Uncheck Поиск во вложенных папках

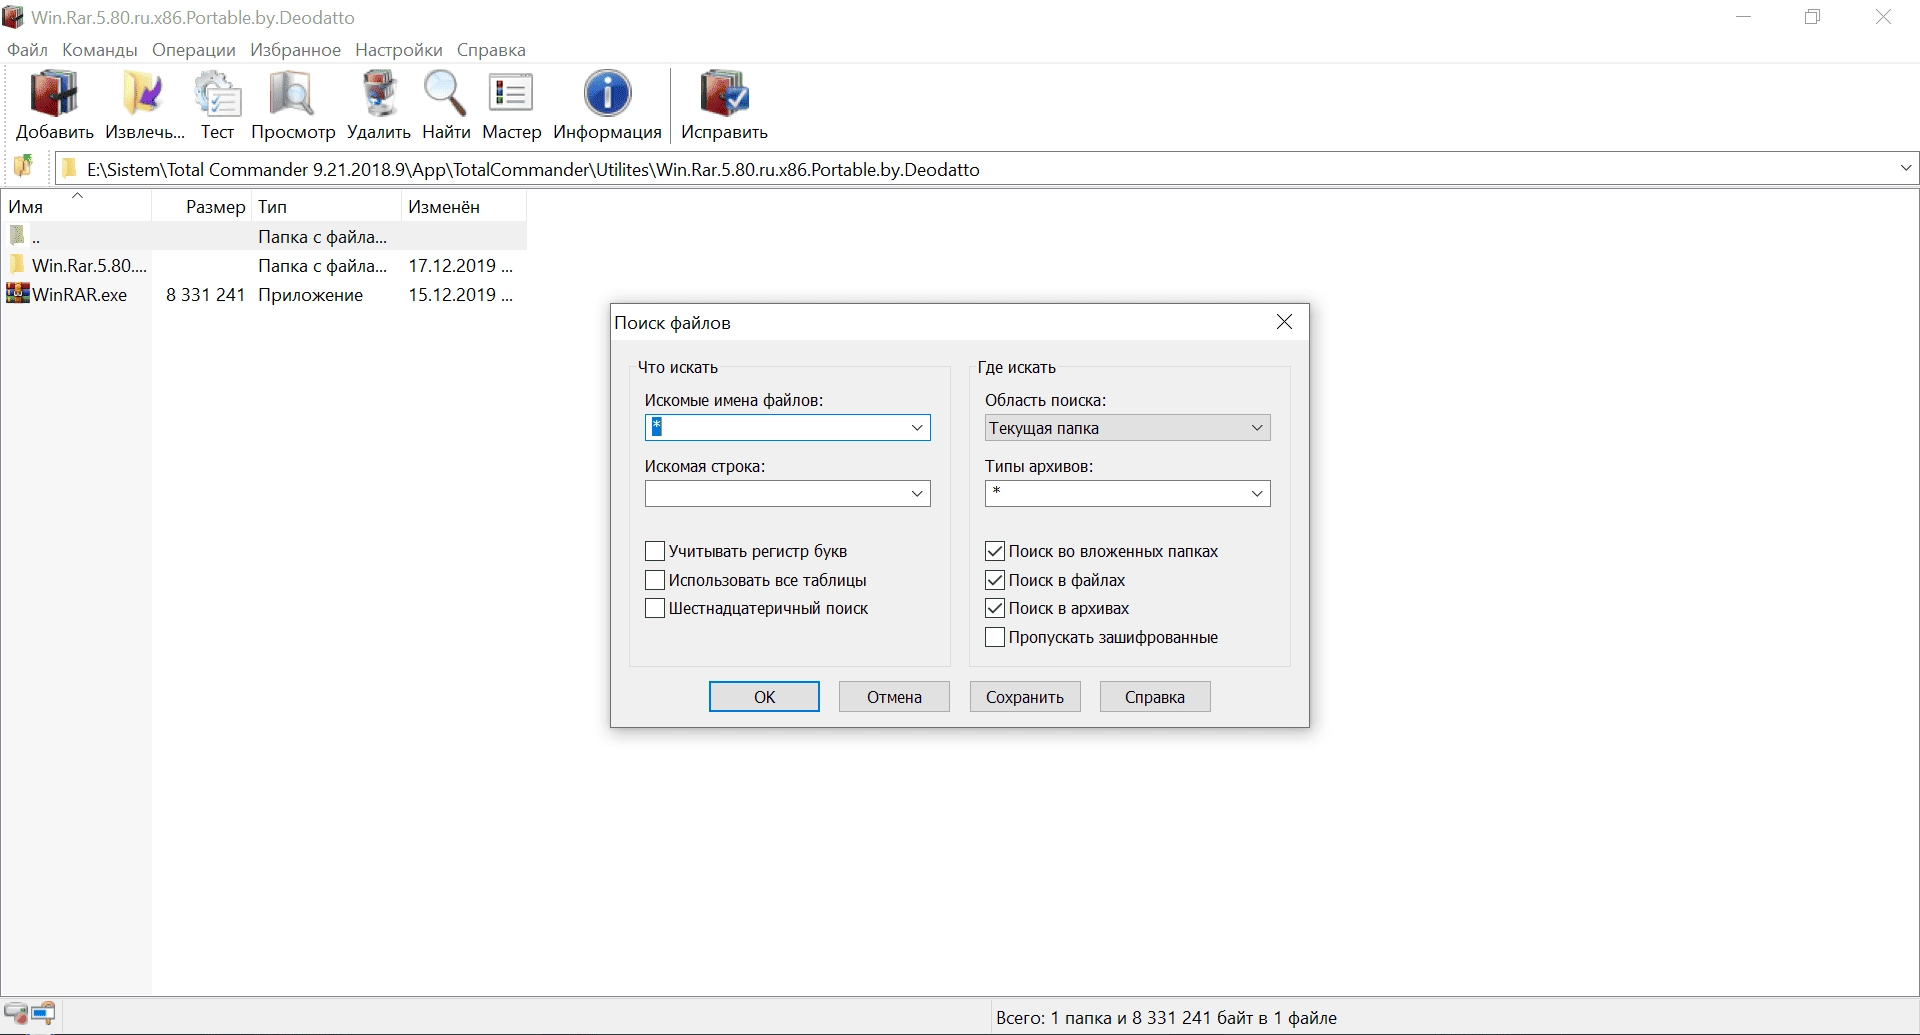[x=995, y=551]
